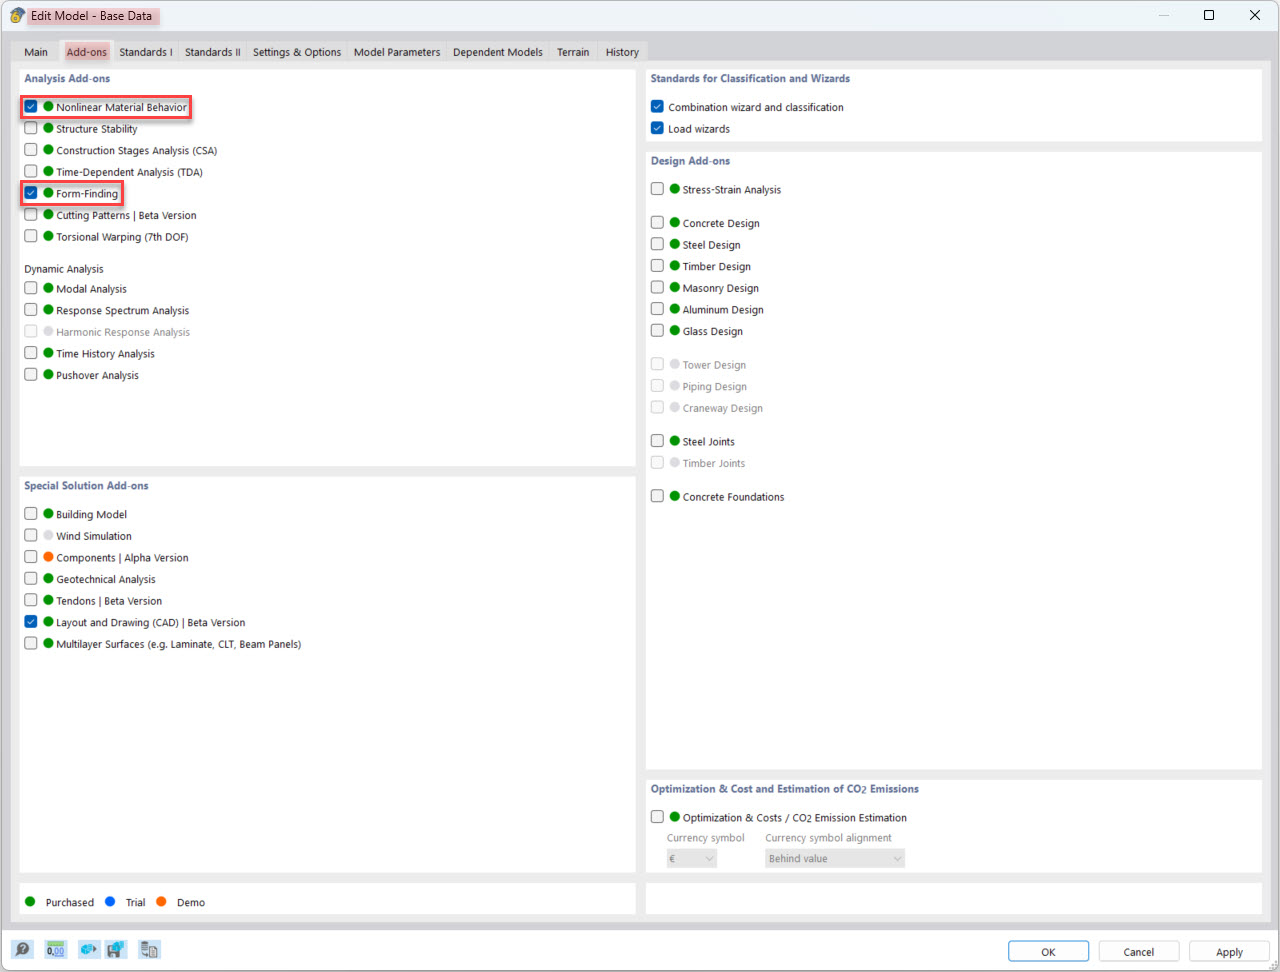Enable the Structure Stability add-on
This screenshot has height=972, width=1280.
coord(31,129)
